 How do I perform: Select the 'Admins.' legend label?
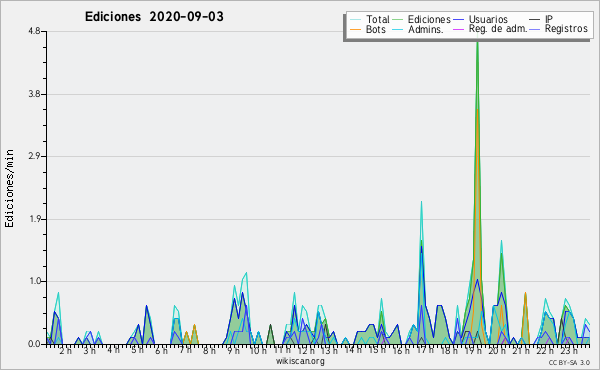pyautogui.click(x=426, y=29)
